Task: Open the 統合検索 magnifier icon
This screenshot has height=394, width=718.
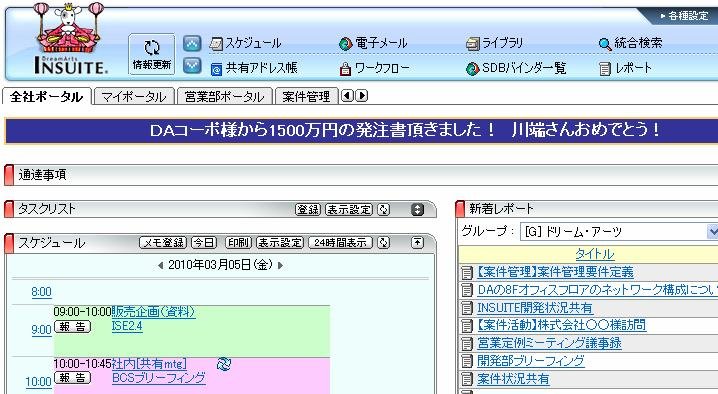Action: click(x=604, y=44)
